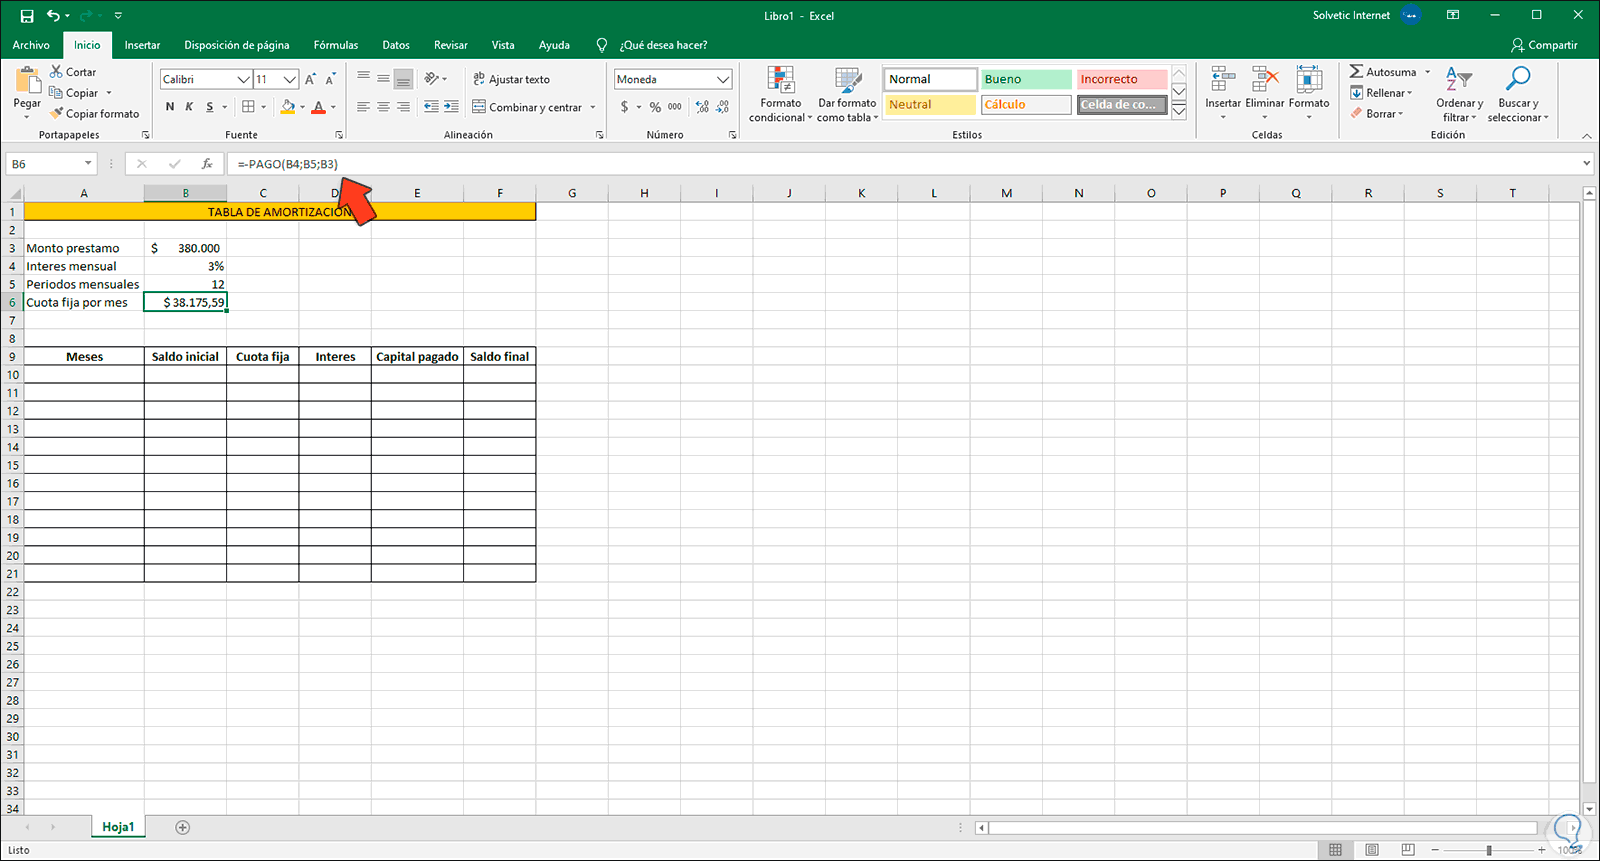The width and height of the screenshot is (1600, 861).
Task: Switch to the Datos tab
Action: 396,45
